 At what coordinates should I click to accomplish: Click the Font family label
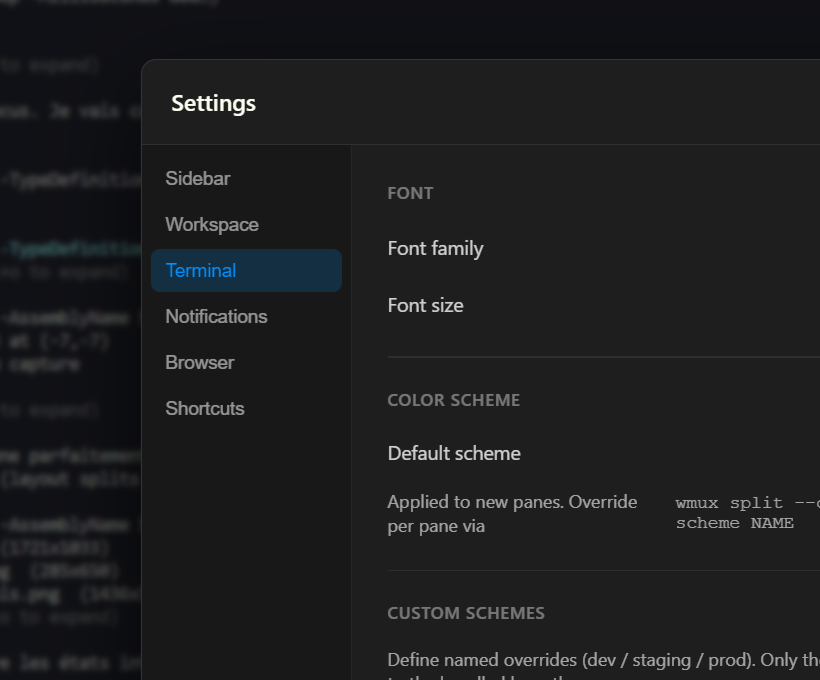pos(435,248)
